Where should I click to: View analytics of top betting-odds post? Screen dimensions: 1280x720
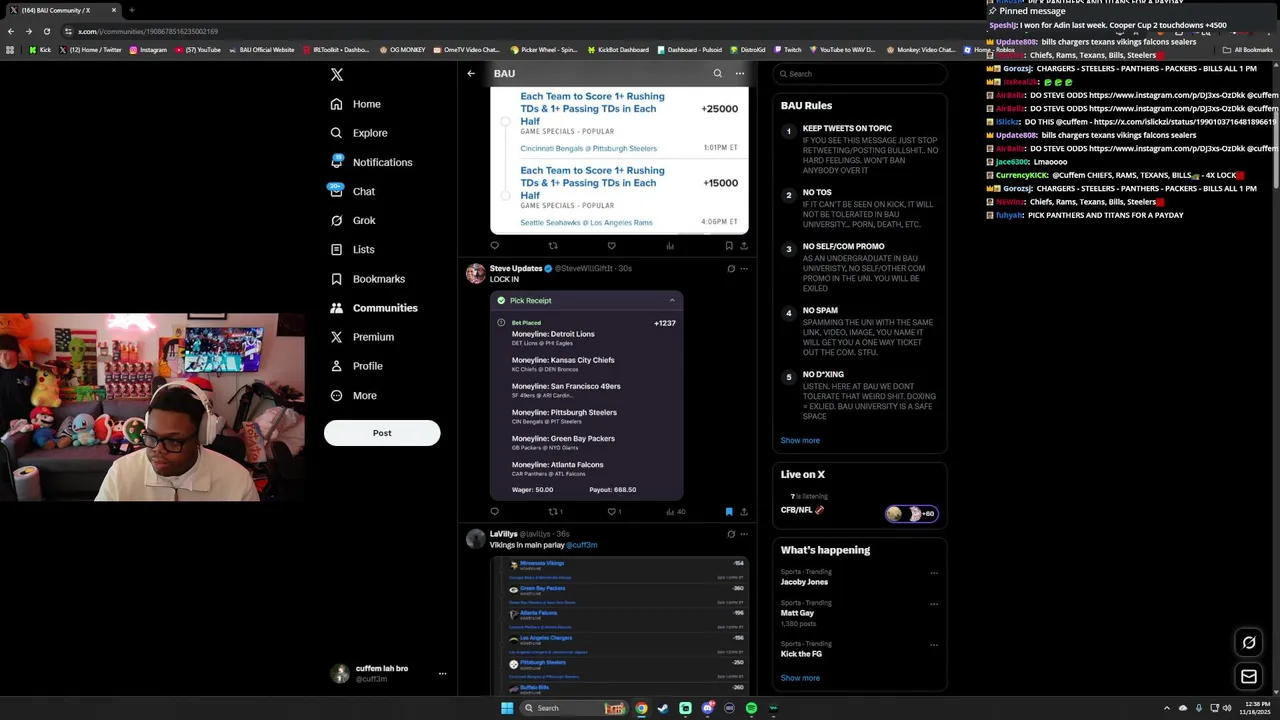[670, 246]
